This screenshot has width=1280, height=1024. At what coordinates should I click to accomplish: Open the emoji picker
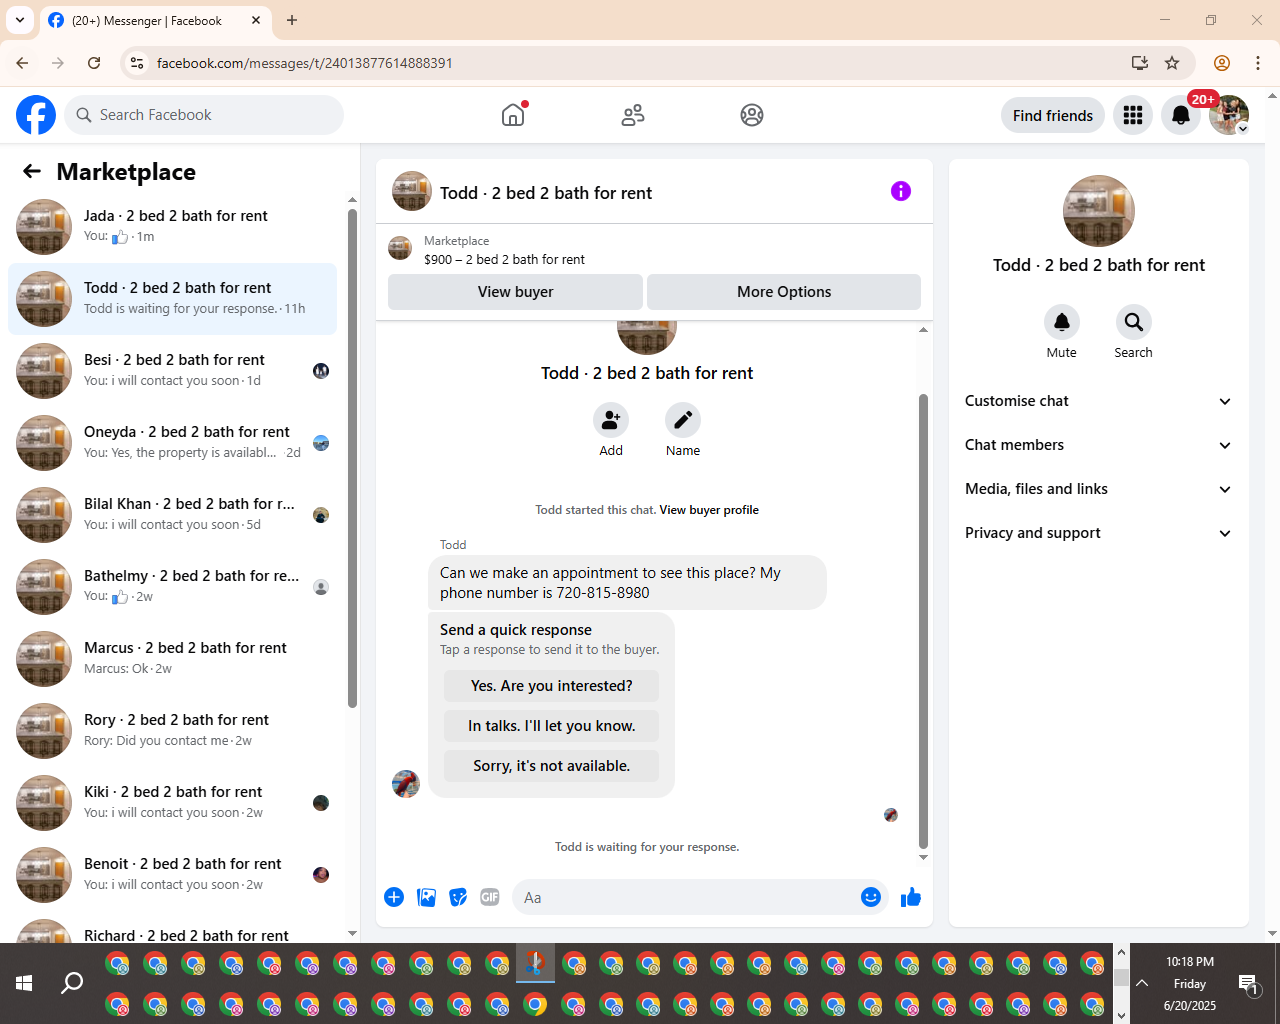pos(871,897)
